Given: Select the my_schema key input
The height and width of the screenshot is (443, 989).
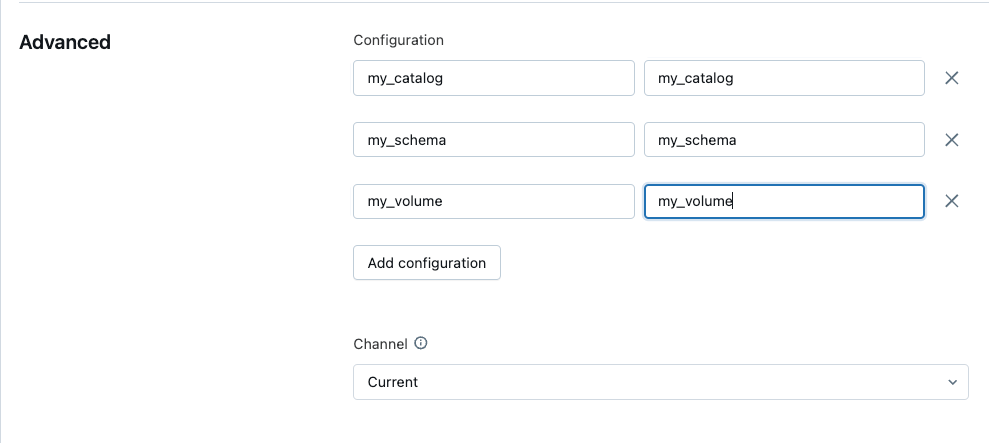Looking at the screenshot, I should (x=493, y=140).
